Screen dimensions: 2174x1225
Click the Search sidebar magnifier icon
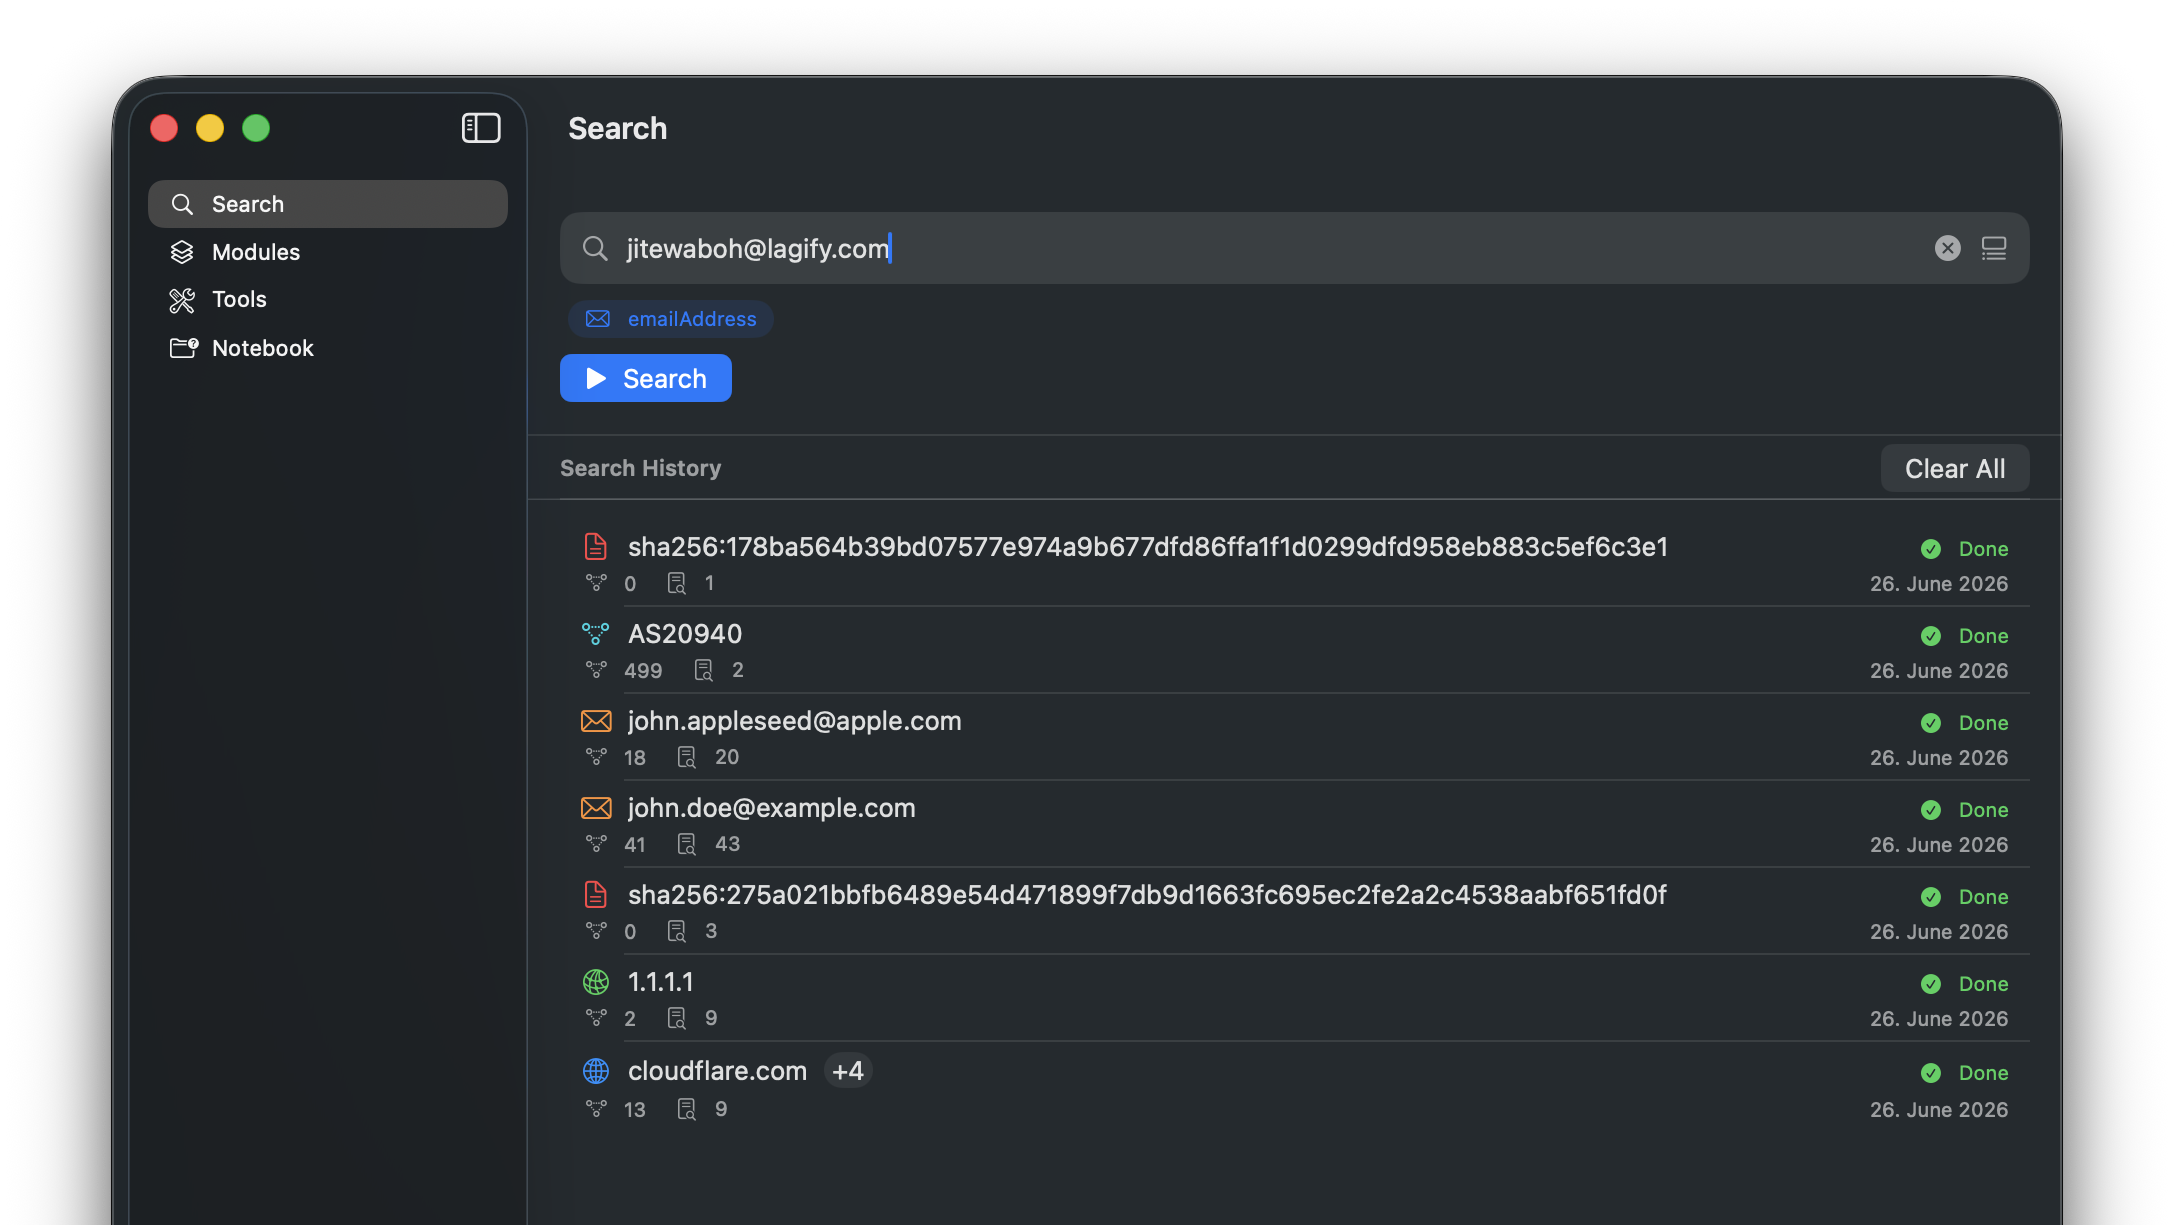tap(182, 204)
